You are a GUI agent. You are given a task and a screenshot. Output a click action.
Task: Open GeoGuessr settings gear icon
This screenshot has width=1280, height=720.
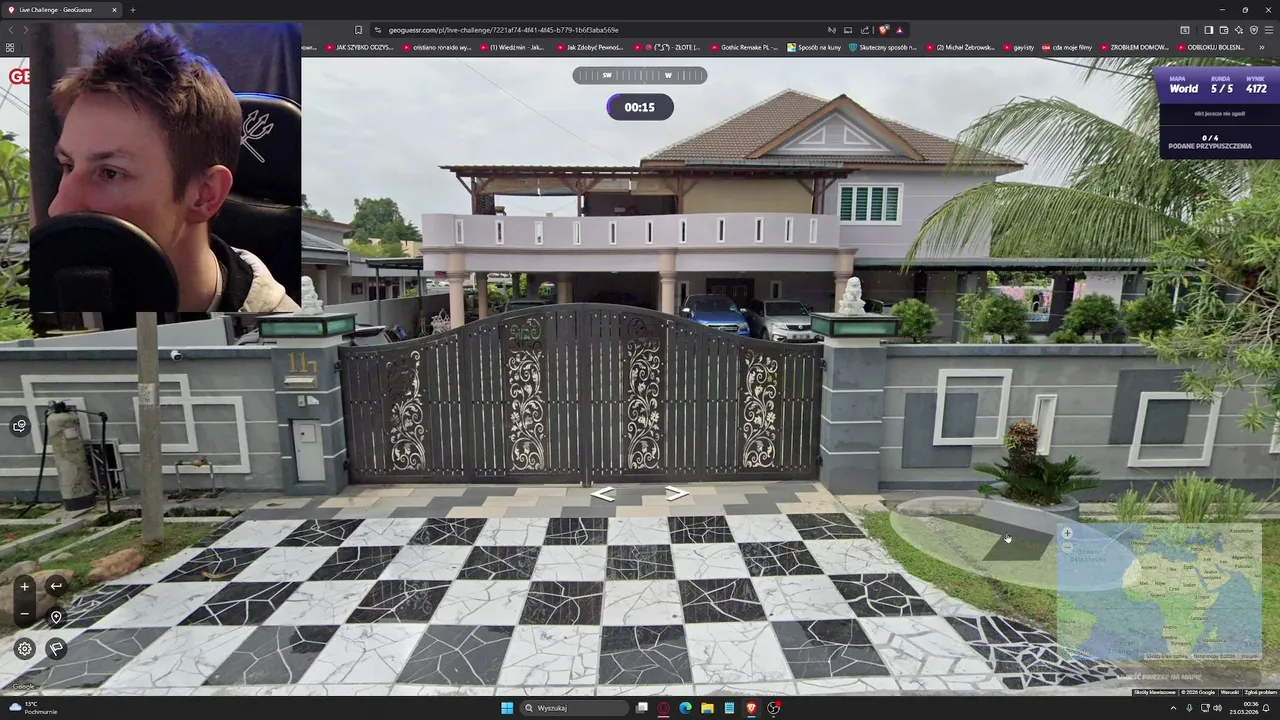25,649
